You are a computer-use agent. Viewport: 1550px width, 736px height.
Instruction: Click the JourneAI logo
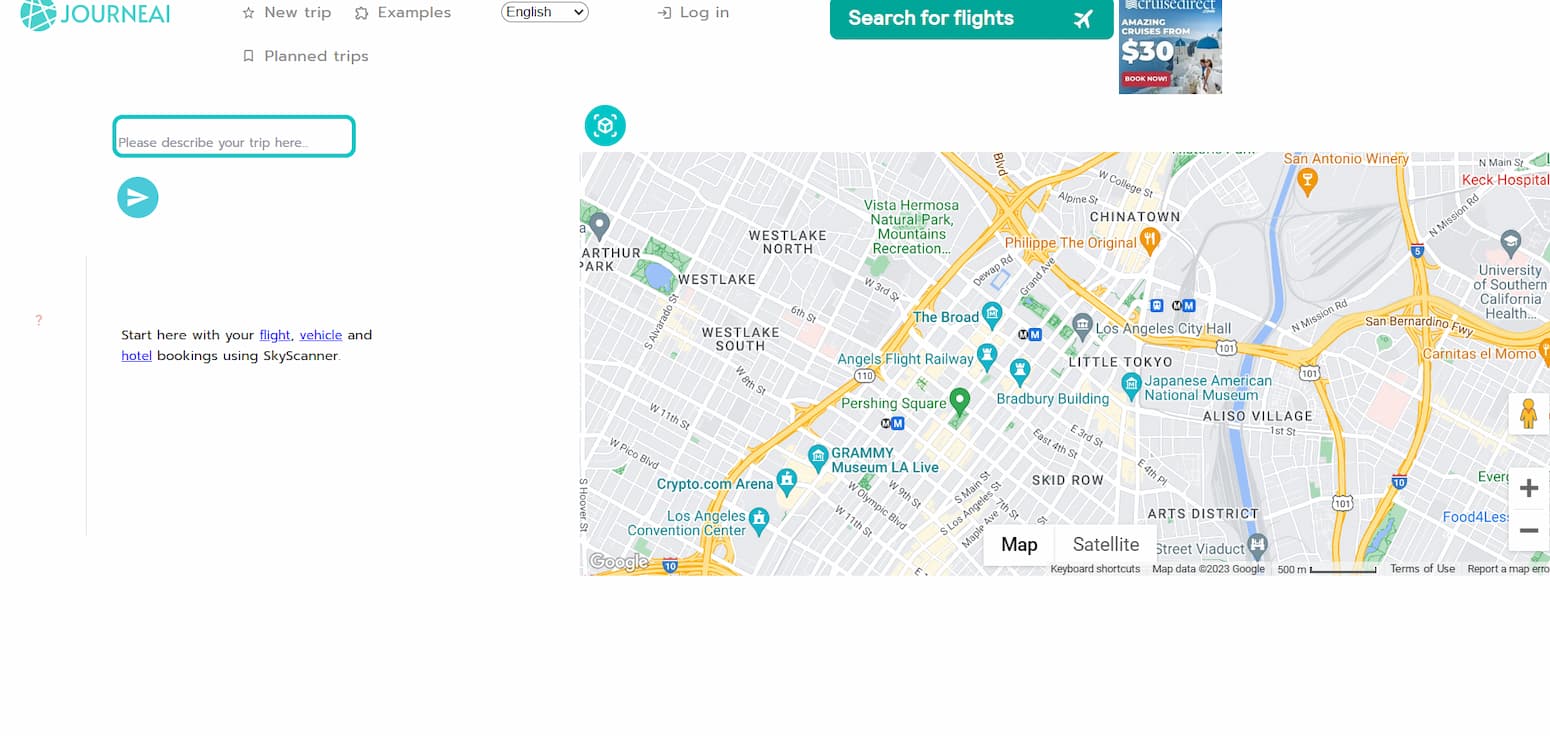coord(95,14)
